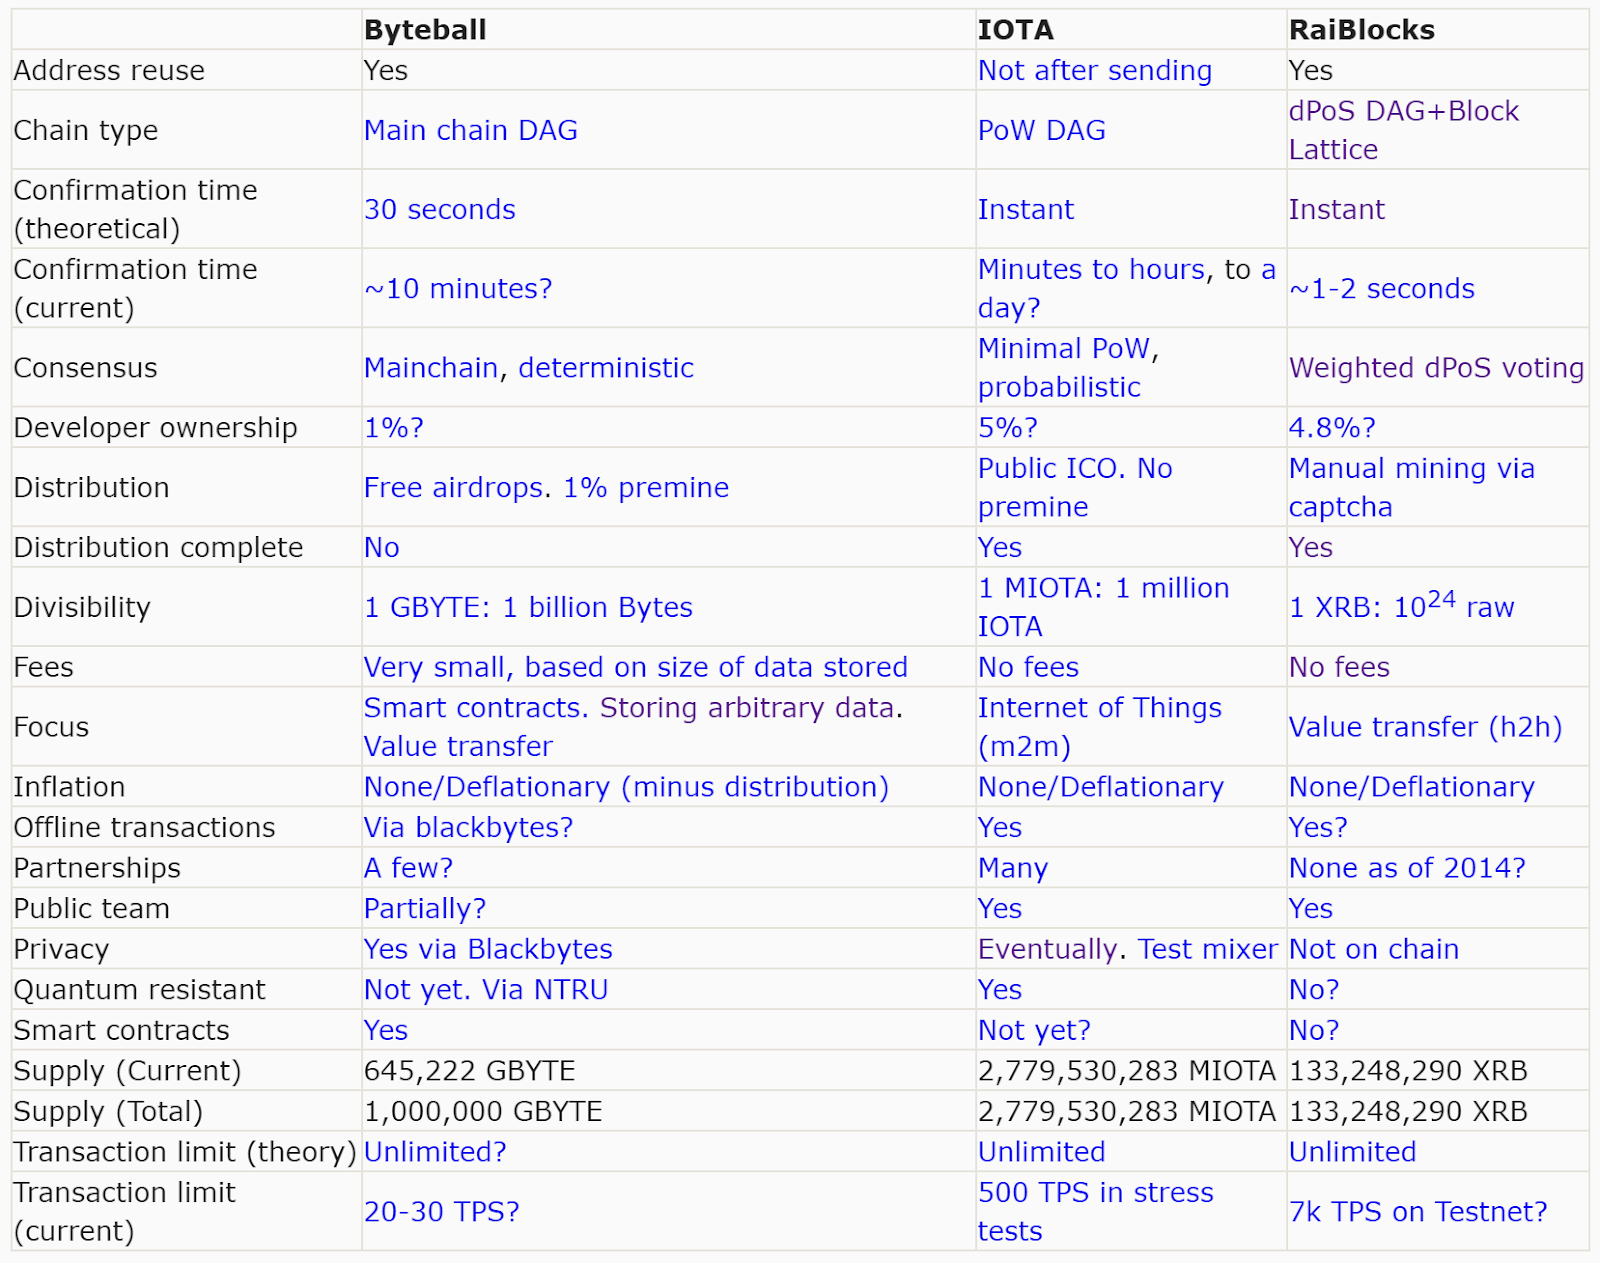
Task: Open '1 GBYTE: 1 billion Bytes' link
Action: point(528,607)
